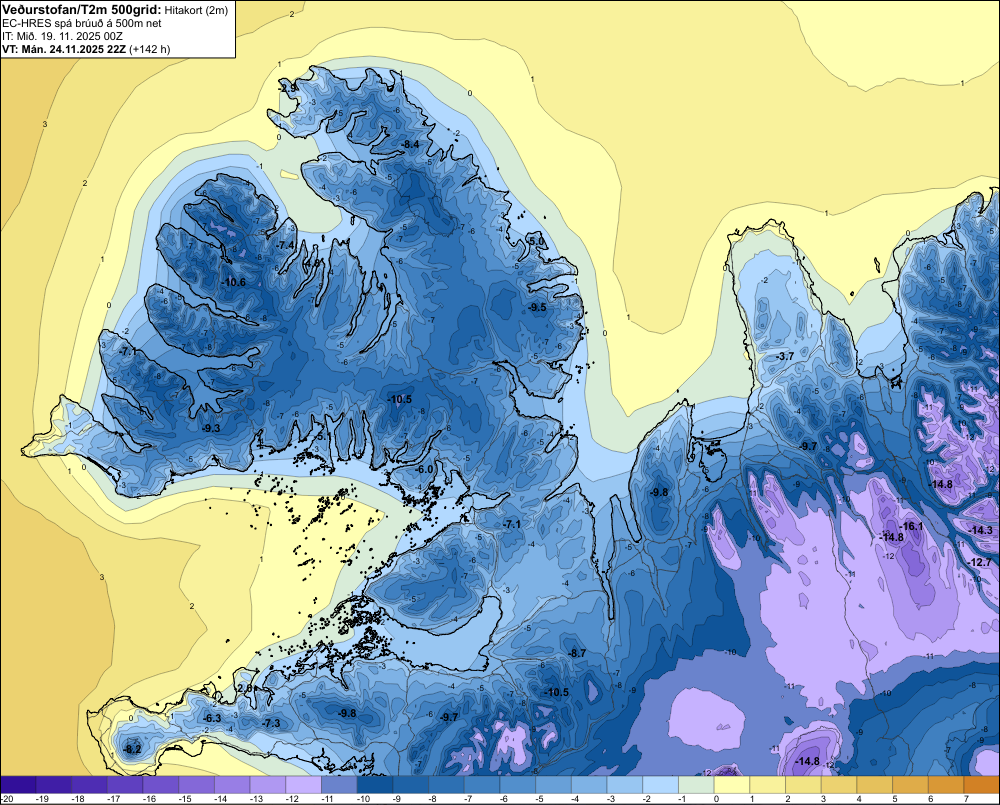
Task: Click the -10.6 temperature value on the map
Action: (233, 282)
